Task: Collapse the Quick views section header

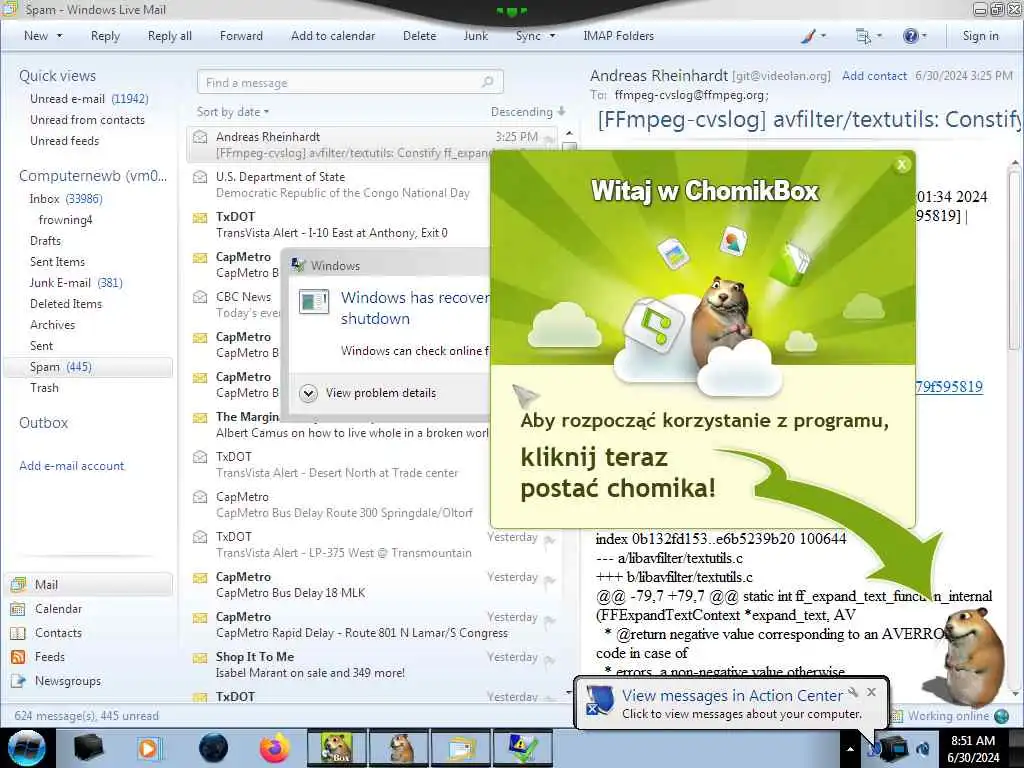Action: click(x=57, y=76)
